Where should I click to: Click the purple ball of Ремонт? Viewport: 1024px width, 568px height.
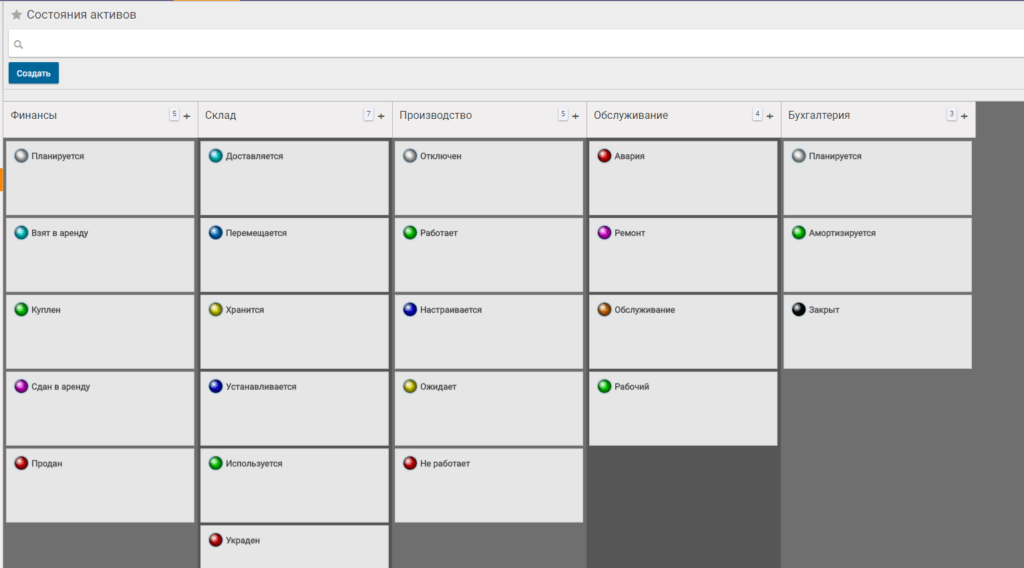(x=605, y=232)
